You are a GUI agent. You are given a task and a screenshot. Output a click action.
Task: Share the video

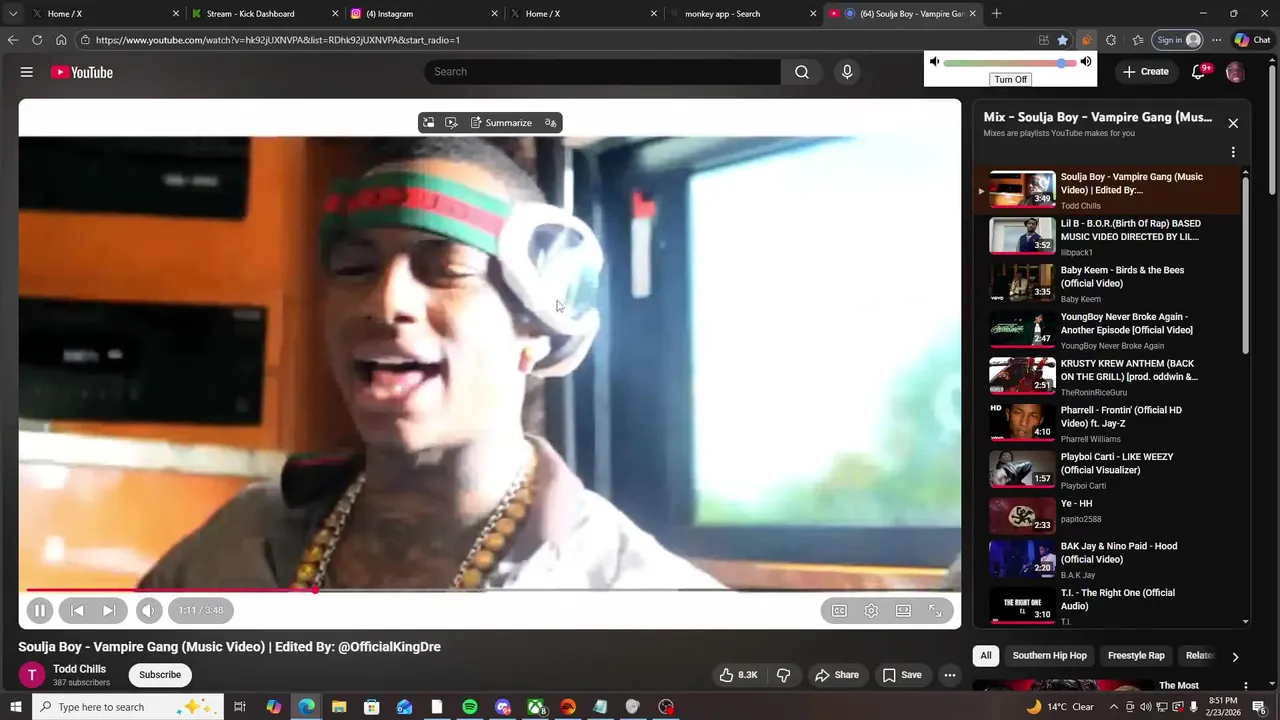click(x=837, y=675)
